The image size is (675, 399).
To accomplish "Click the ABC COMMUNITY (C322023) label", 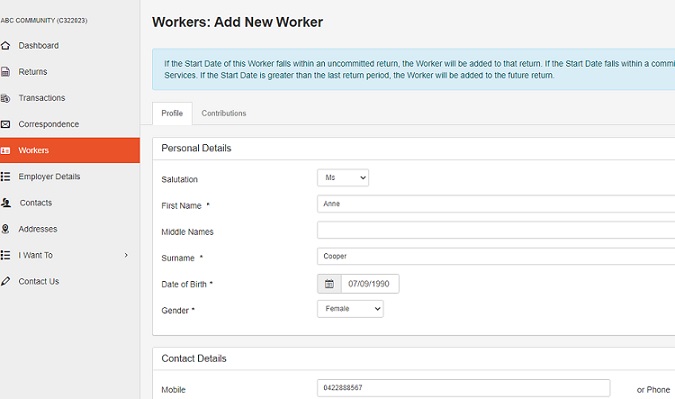I will 44,21.
